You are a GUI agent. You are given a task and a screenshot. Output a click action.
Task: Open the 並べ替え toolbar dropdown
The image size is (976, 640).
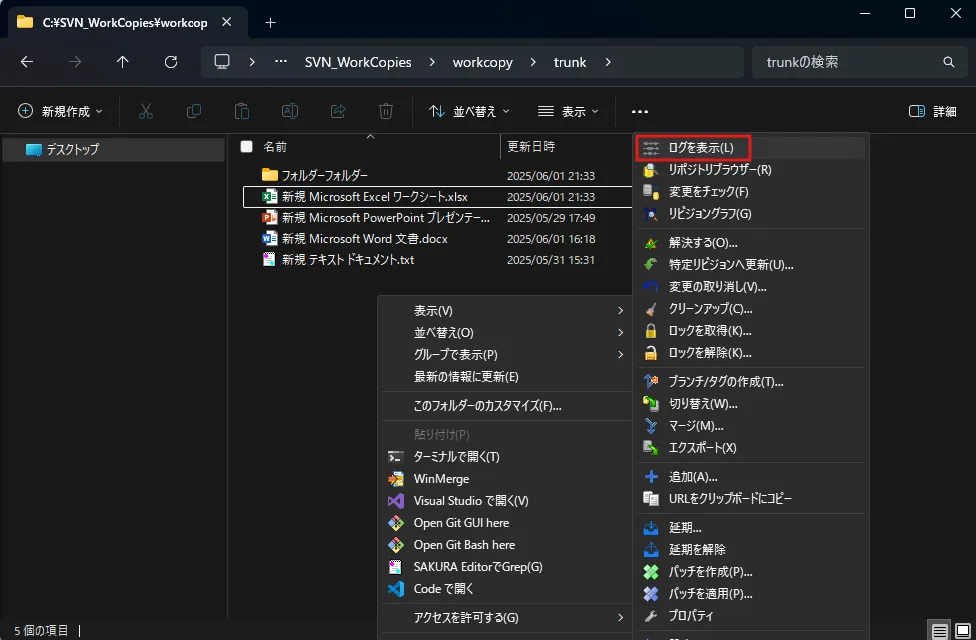coord(469,111)
